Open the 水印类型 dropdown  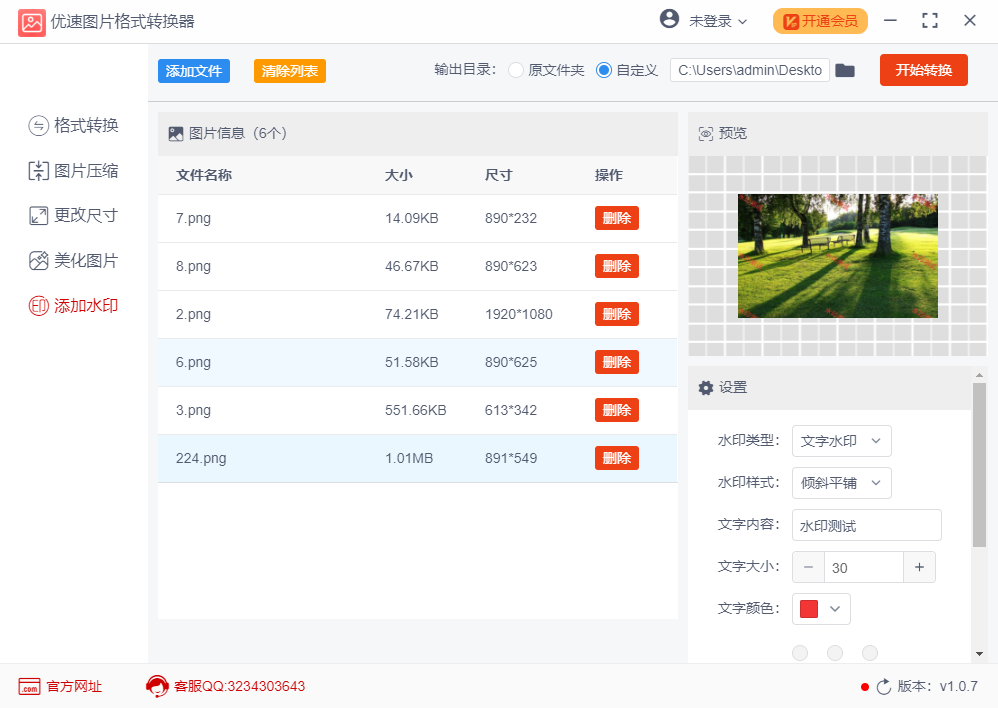pos(841,441)
